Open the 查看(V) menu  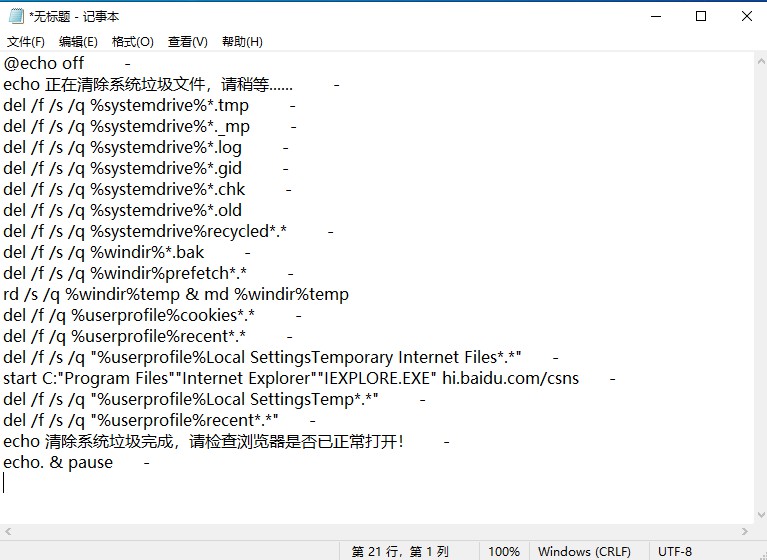click(x=187, y=41)
